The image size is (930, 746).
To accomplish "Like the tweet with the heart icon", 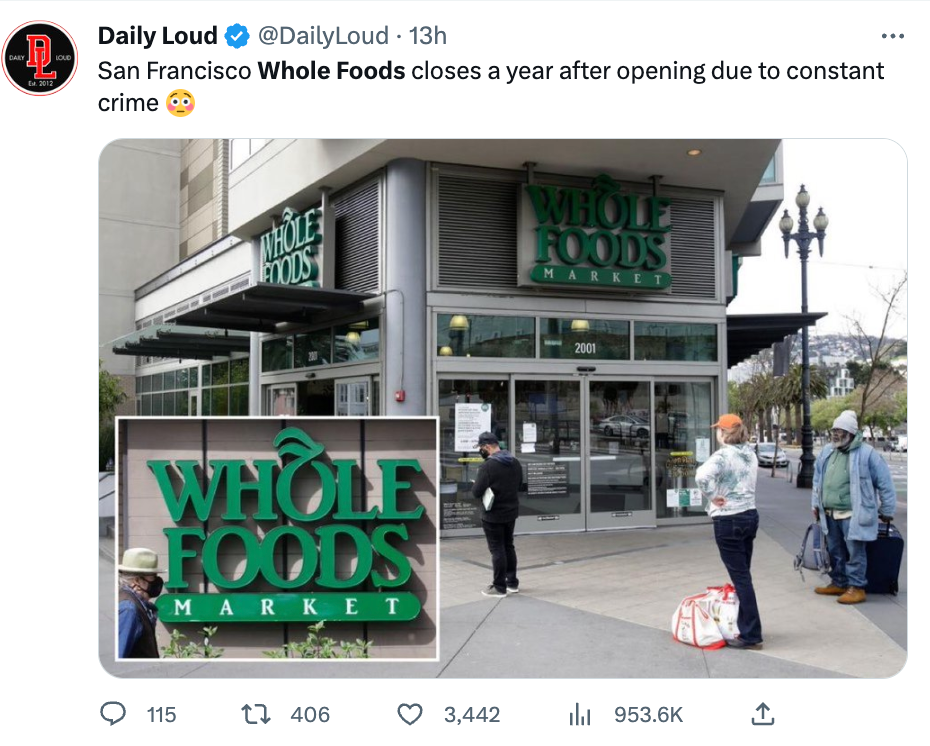I will [409, 715].
